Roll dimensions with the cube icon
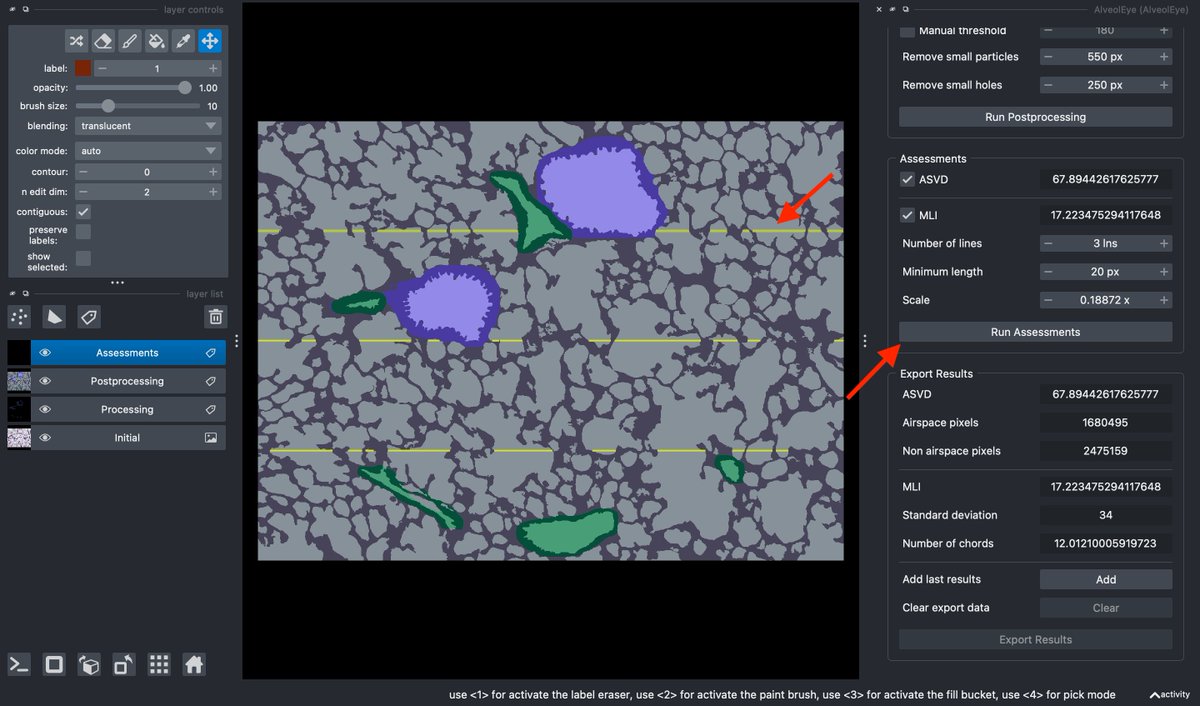Screen dimensions: 1200x706 [x=89, y=664]
